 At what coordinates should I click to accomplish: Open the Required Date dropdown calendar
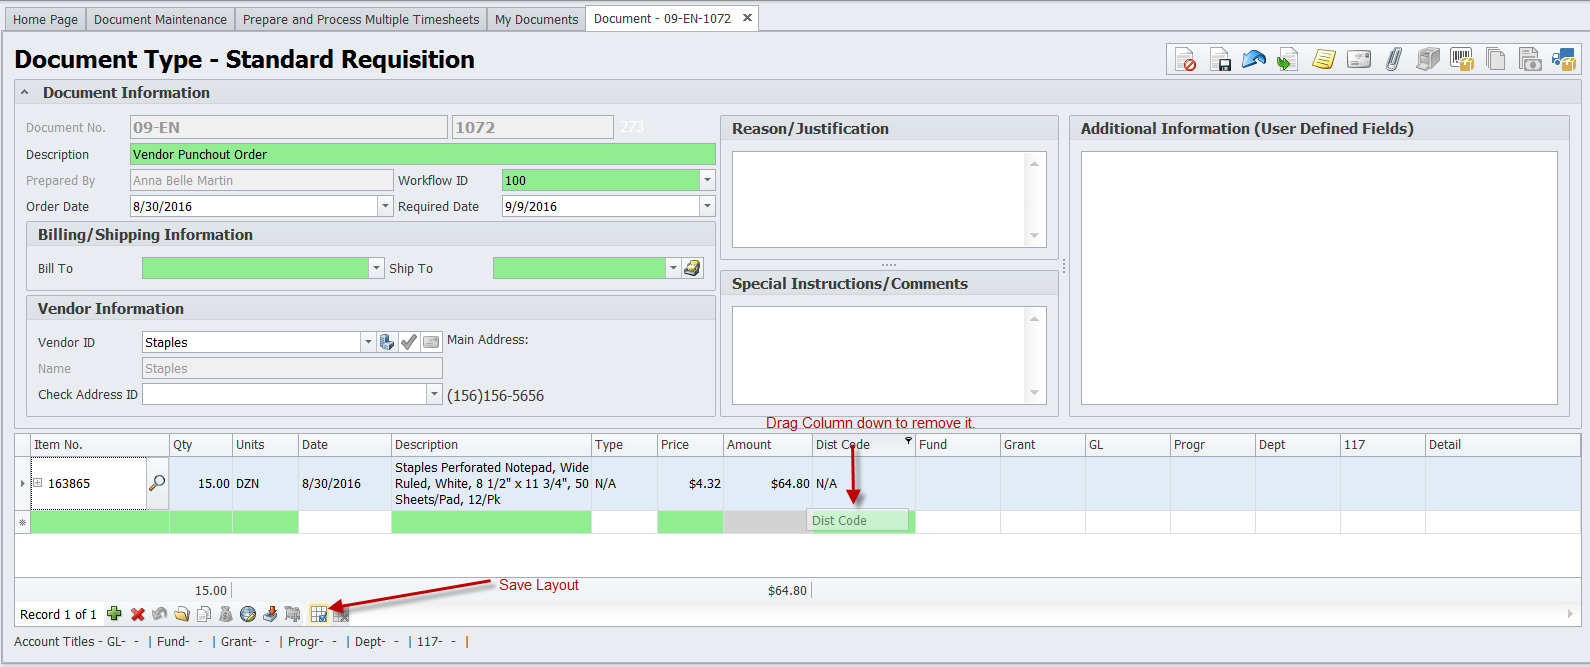(x=707, y=206)
